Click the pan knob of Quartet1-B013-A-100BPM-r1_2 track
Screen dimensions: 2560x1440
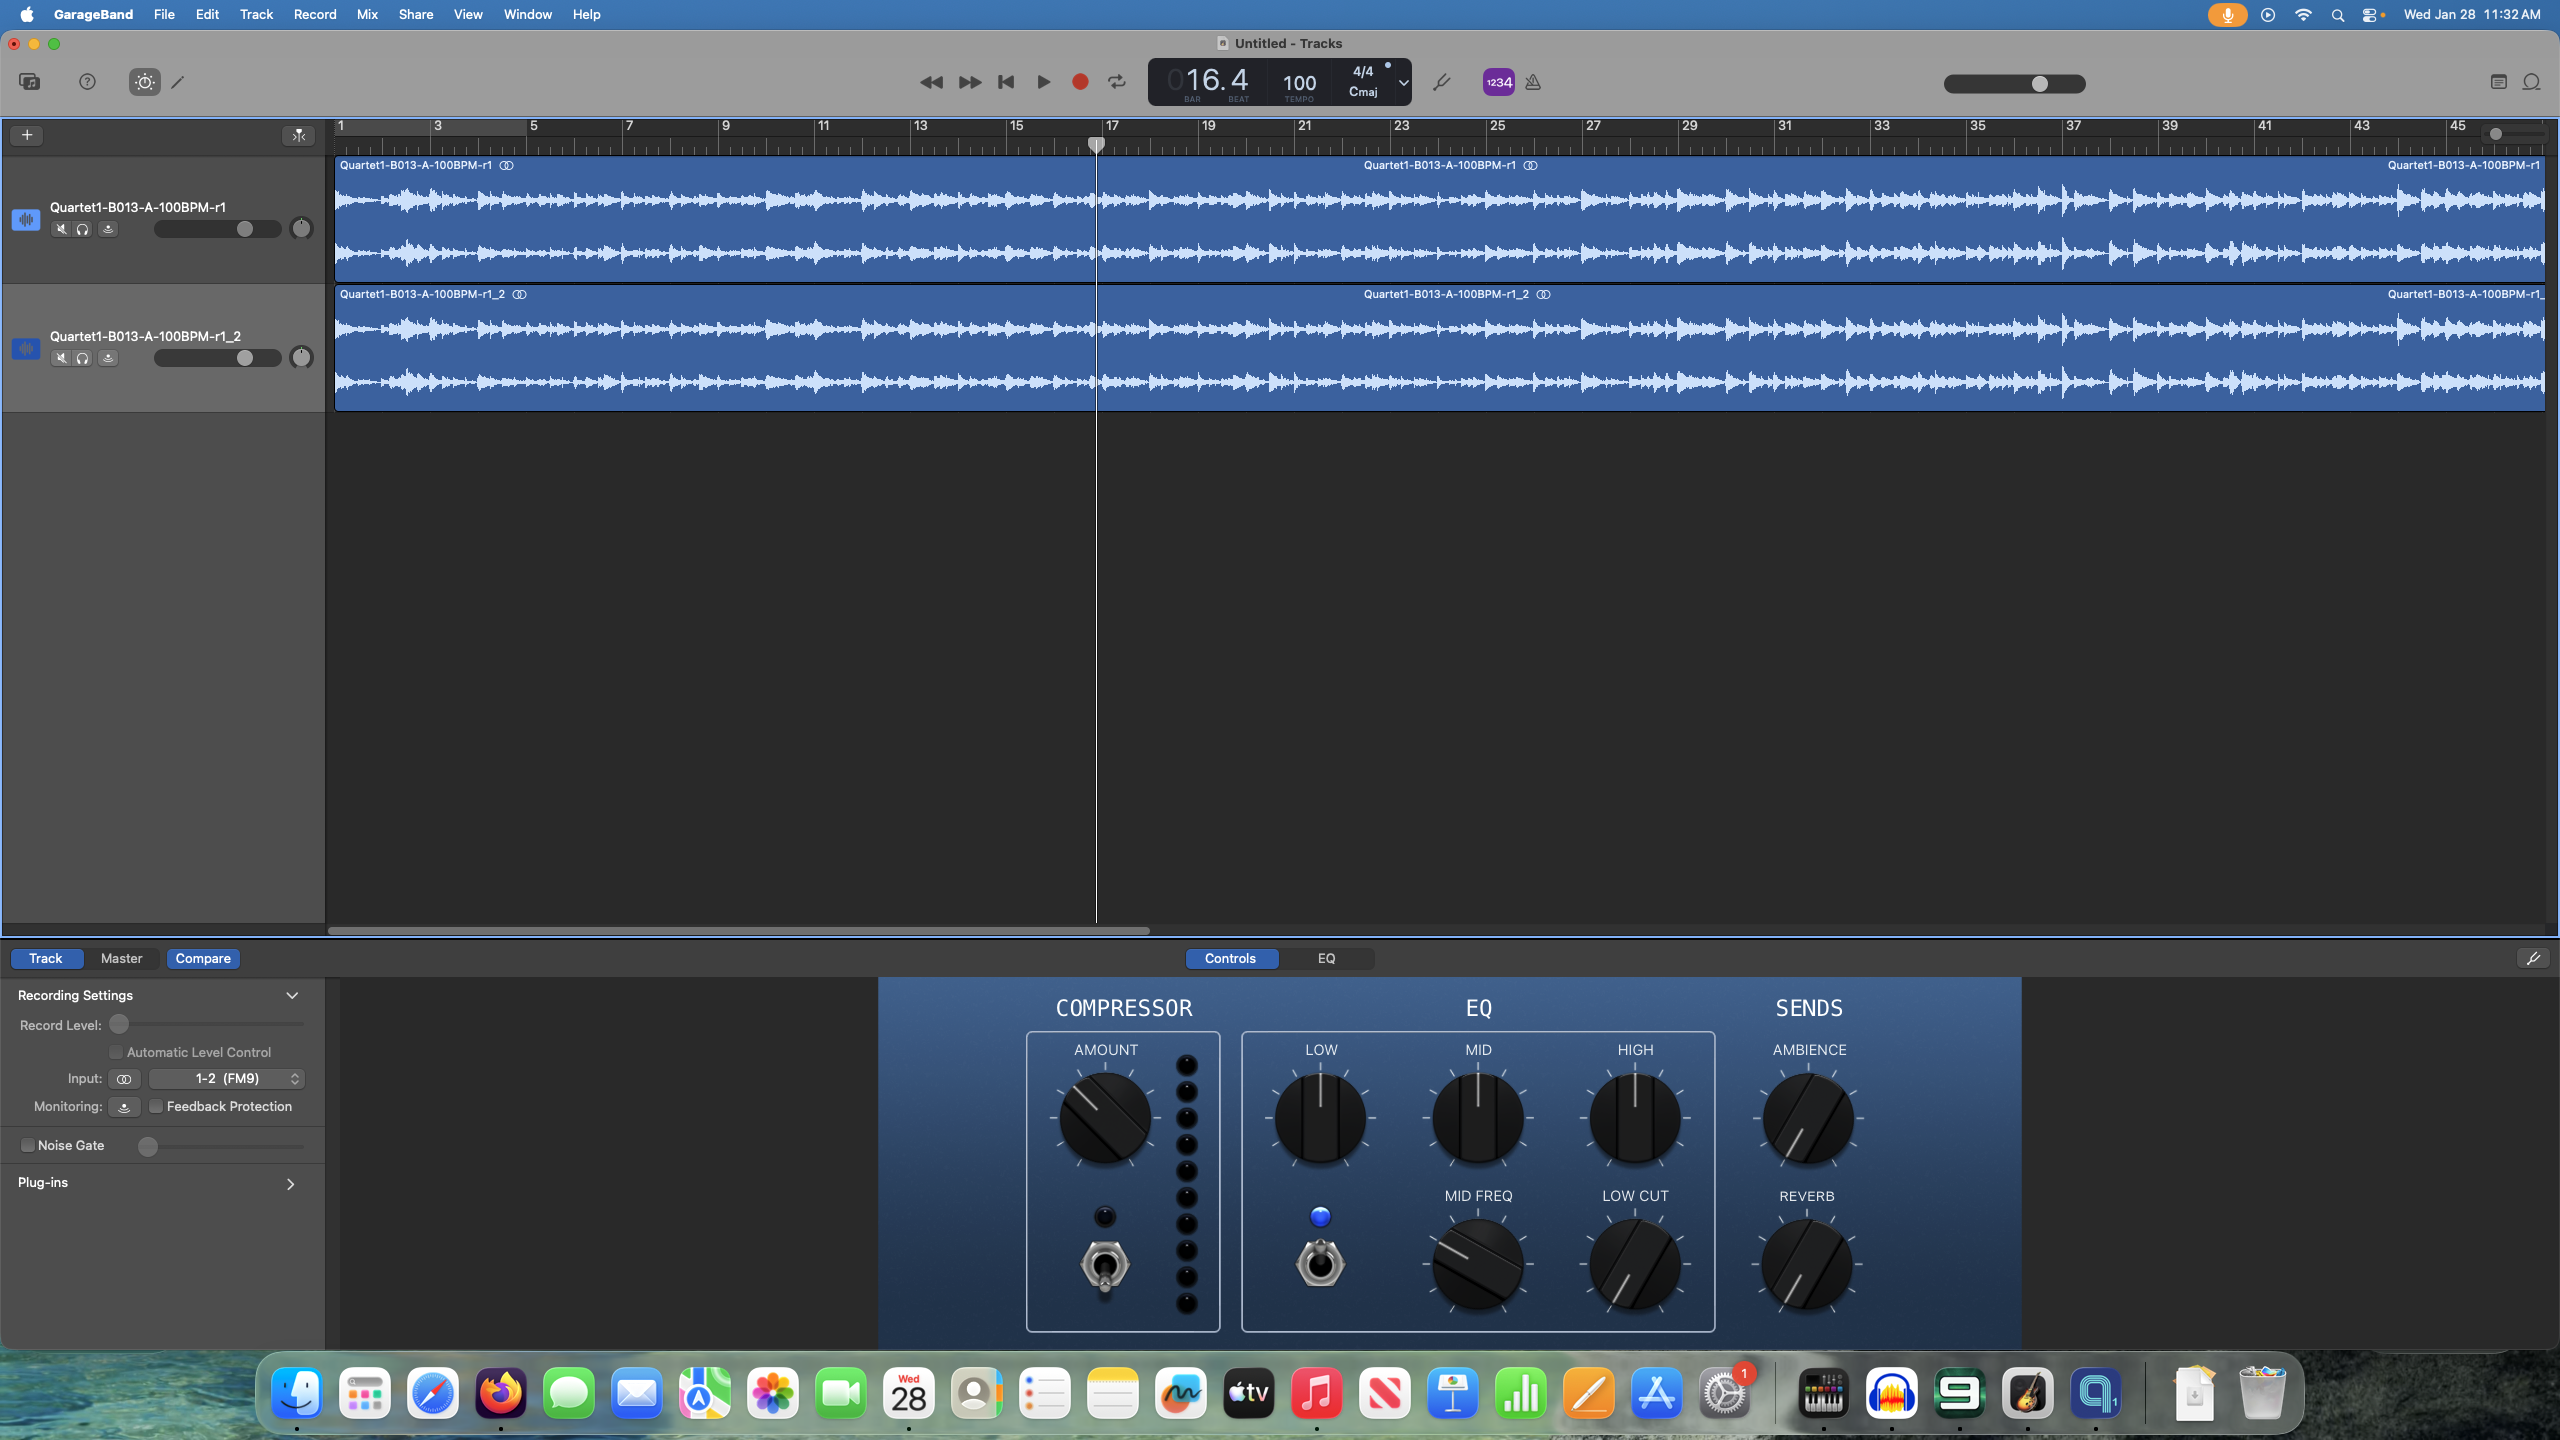301,358
